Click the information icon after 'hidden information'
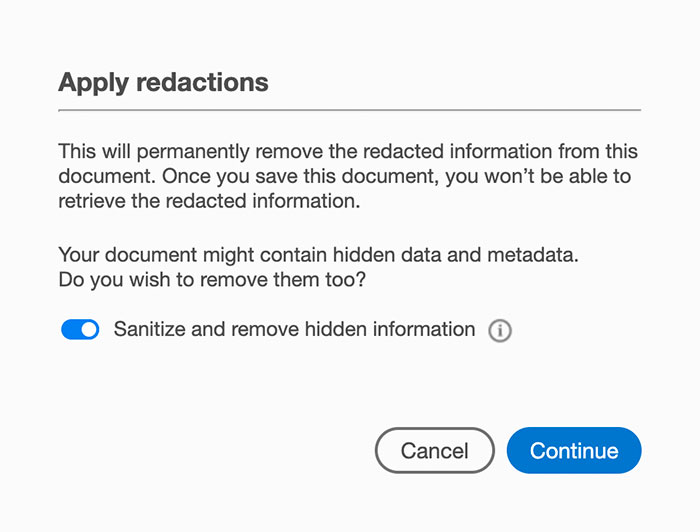700x532 pixels. click(500, 331)
